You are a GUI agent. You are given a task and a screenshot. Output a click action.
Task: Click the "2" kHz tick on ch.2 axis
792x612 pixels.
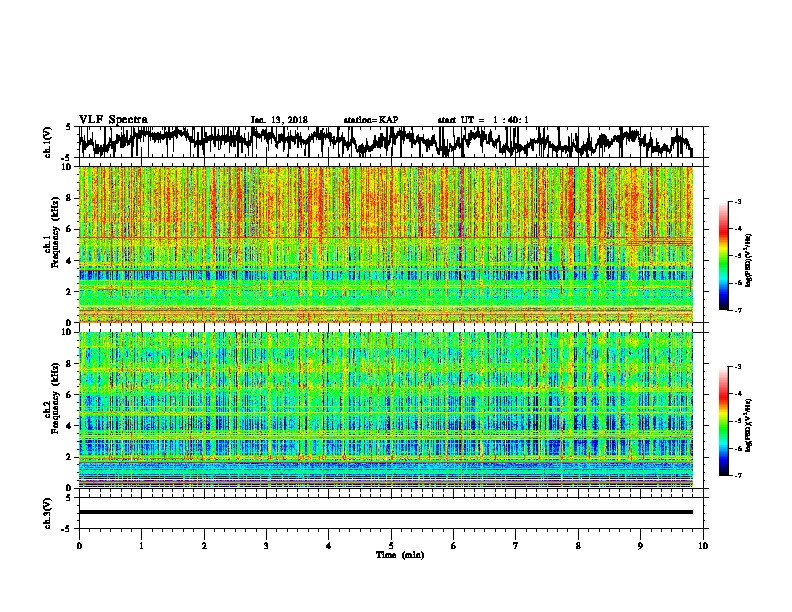pos(71,457)
